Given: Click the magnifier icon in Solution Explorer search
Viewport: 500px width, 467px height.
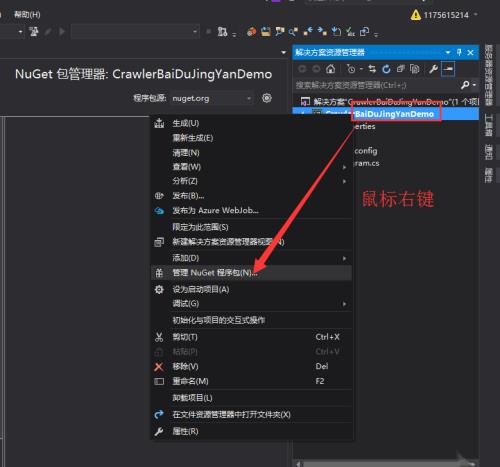Looking at the screenshot, I should point(465,85).
